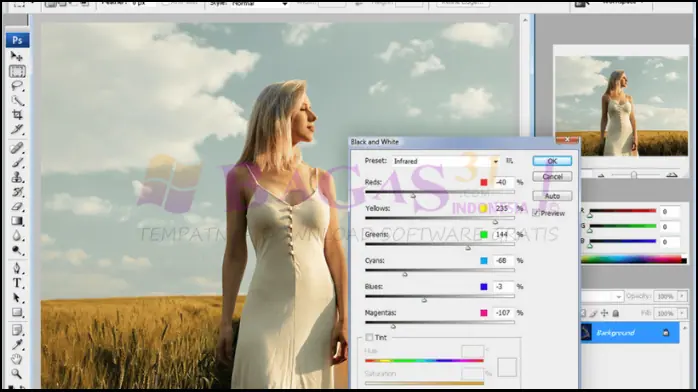
Task: Click the blue B color slider
Action: point(623,241)
